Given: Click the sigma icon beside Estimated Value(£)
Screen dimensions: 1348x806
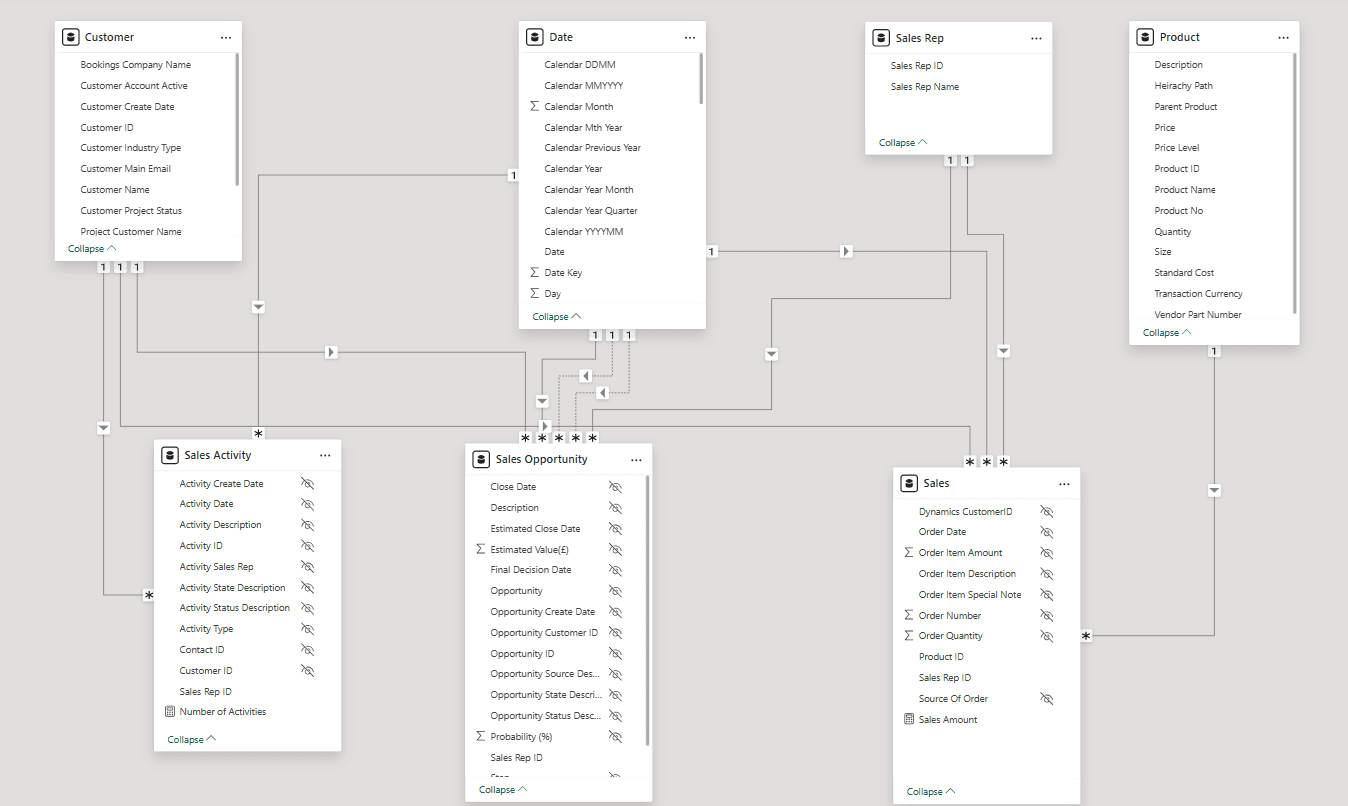Looking at the screenshot, I should tap(481, 549).
